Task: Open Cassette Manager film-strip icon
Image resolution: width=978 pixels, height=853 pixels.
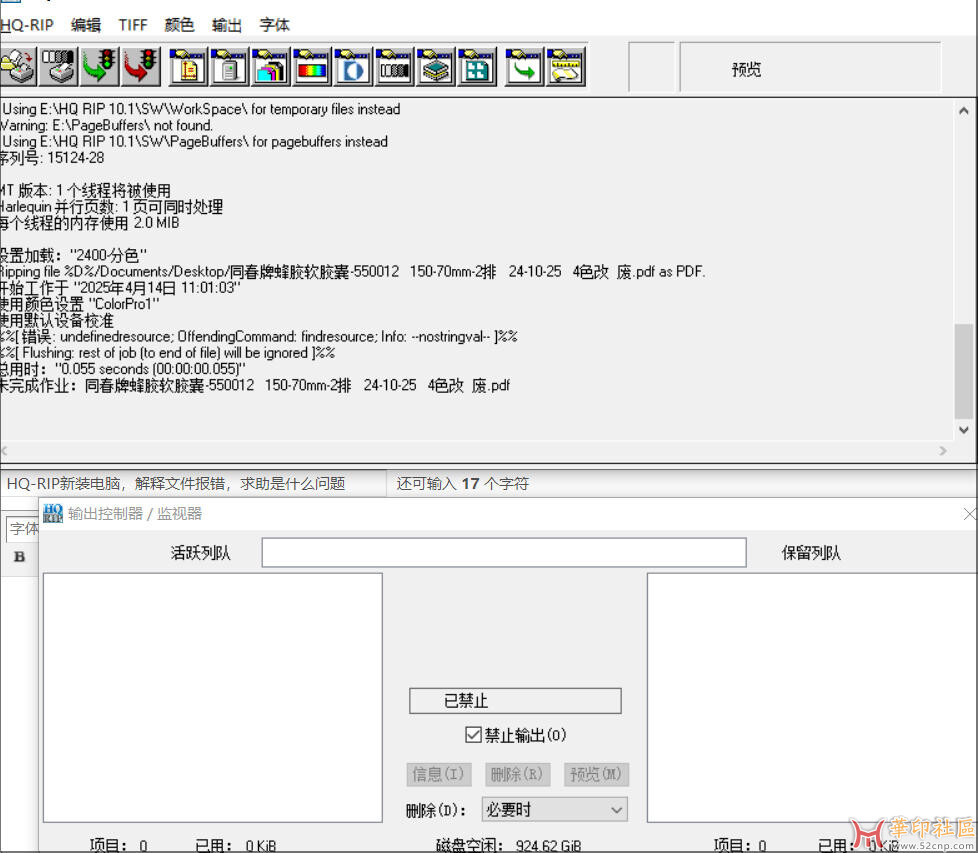Action: click(394, 65)
